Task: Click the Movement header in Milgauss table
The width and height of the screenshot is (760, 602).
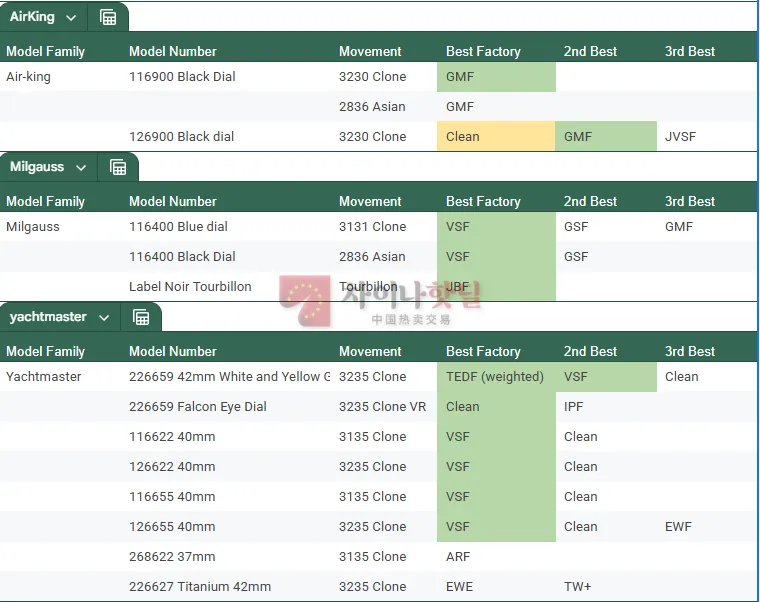Action: point(370,202)
